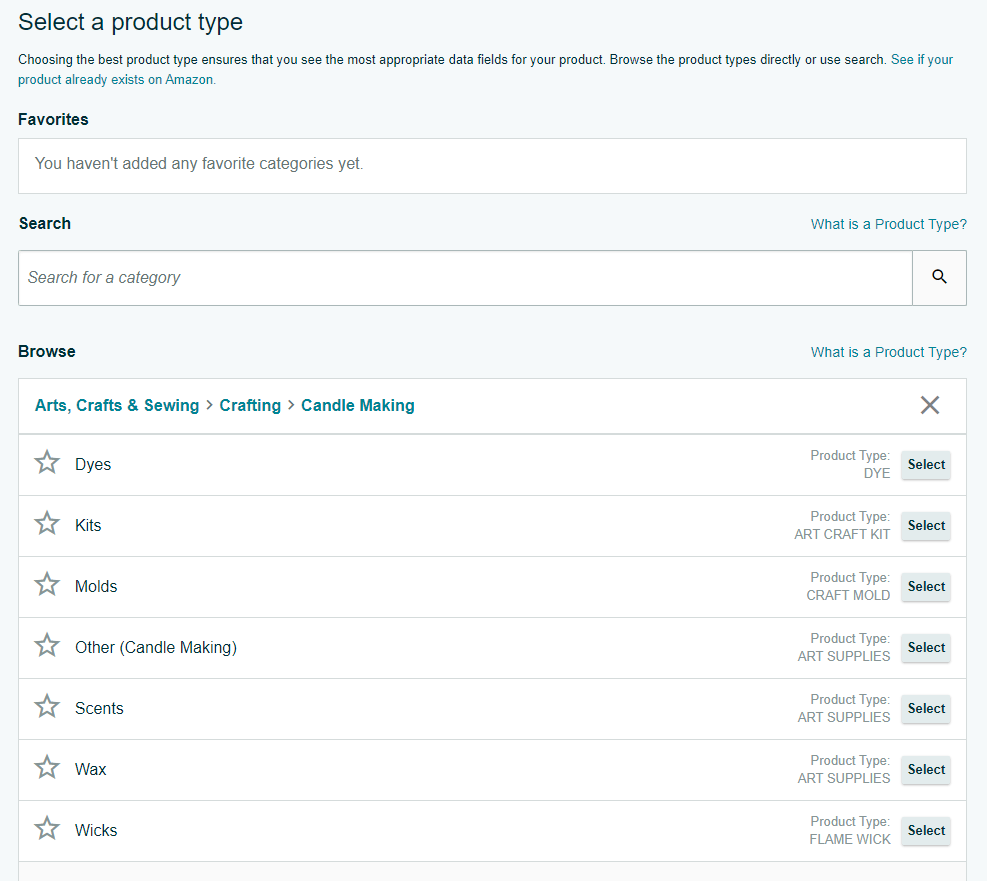Mark Kits as favorite with star
Screen dimensions: 987x881
coord(47,524)
